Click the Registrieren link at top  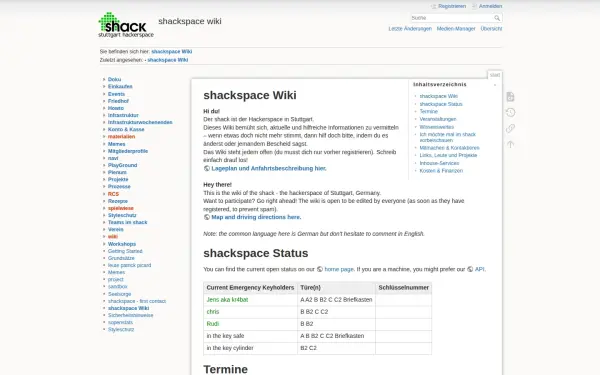click(452, 6)
